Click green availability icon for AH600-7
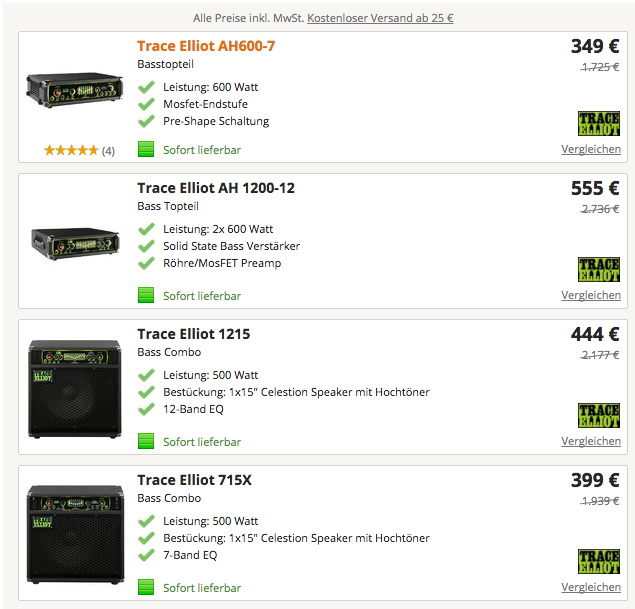Viewport: 635px width, 609px height. (x=146, y=150)
